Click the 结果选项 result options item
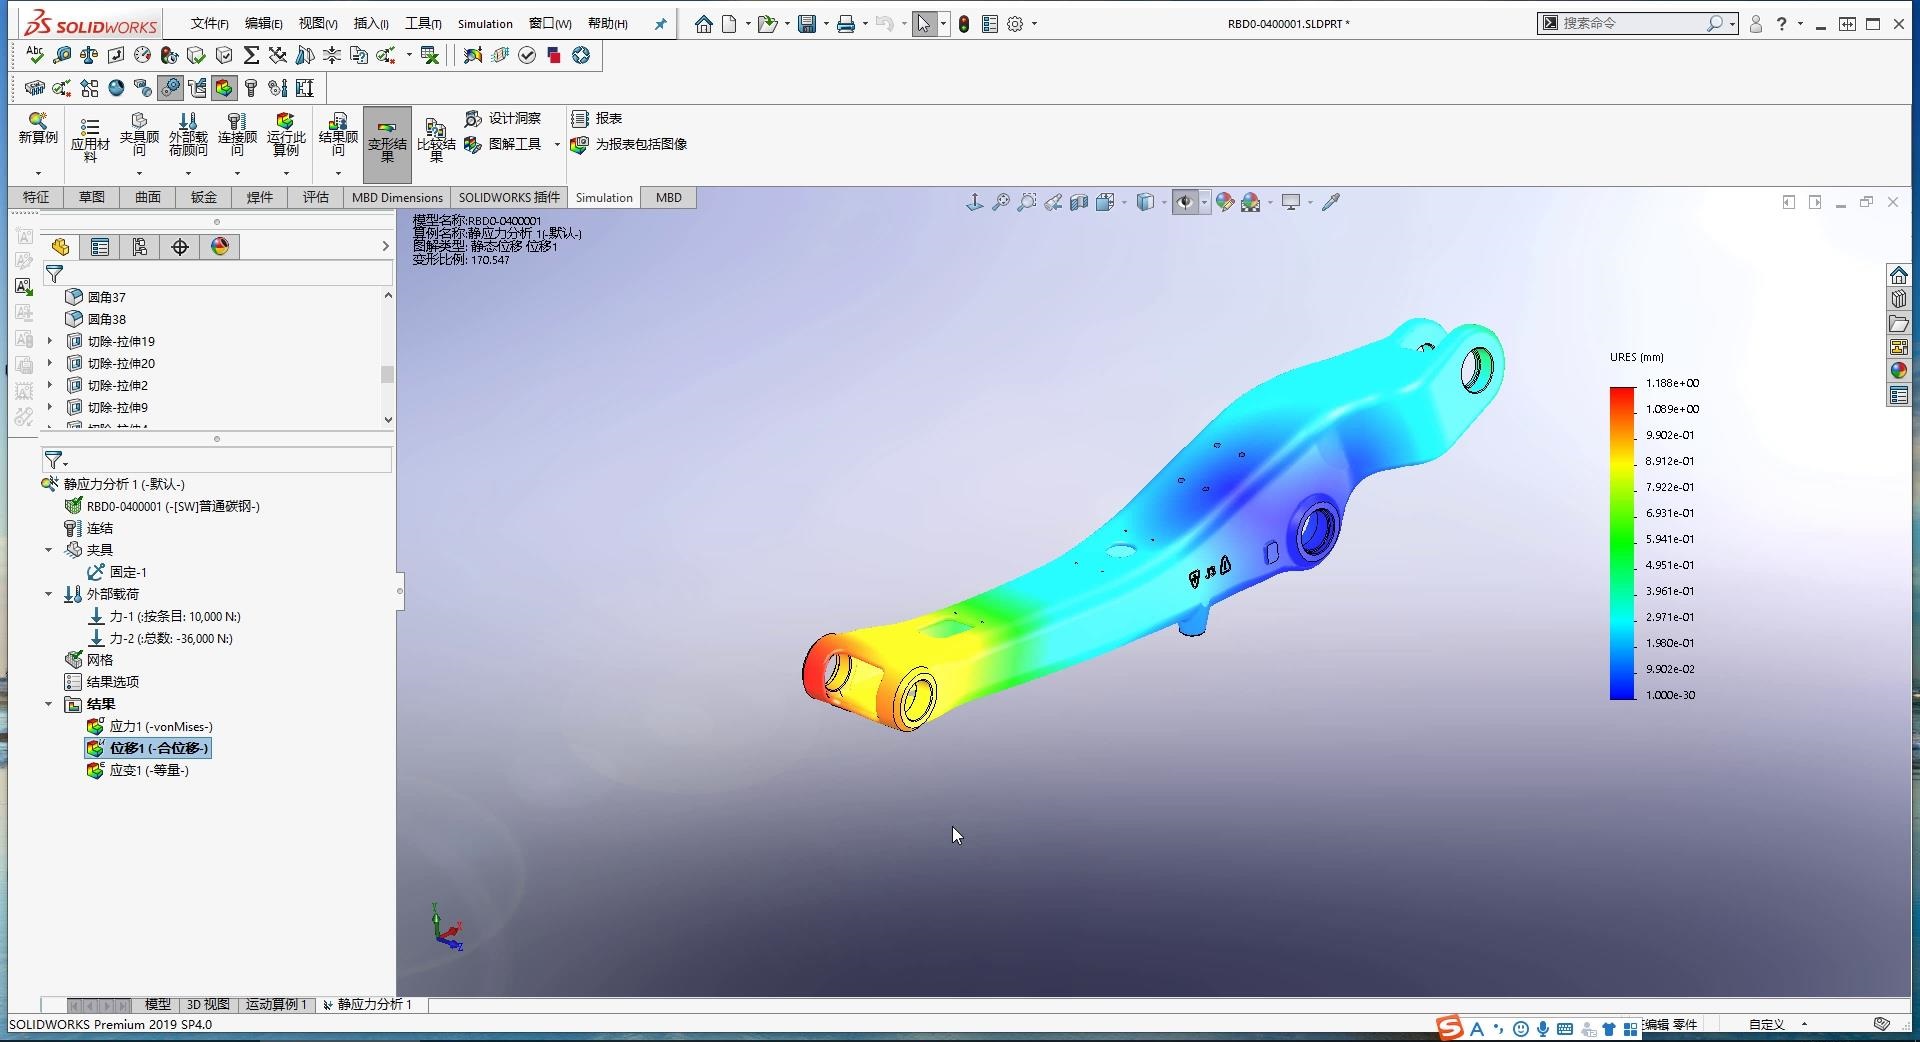Viewport: 1920px width, 1042px height. click(101, 682)
